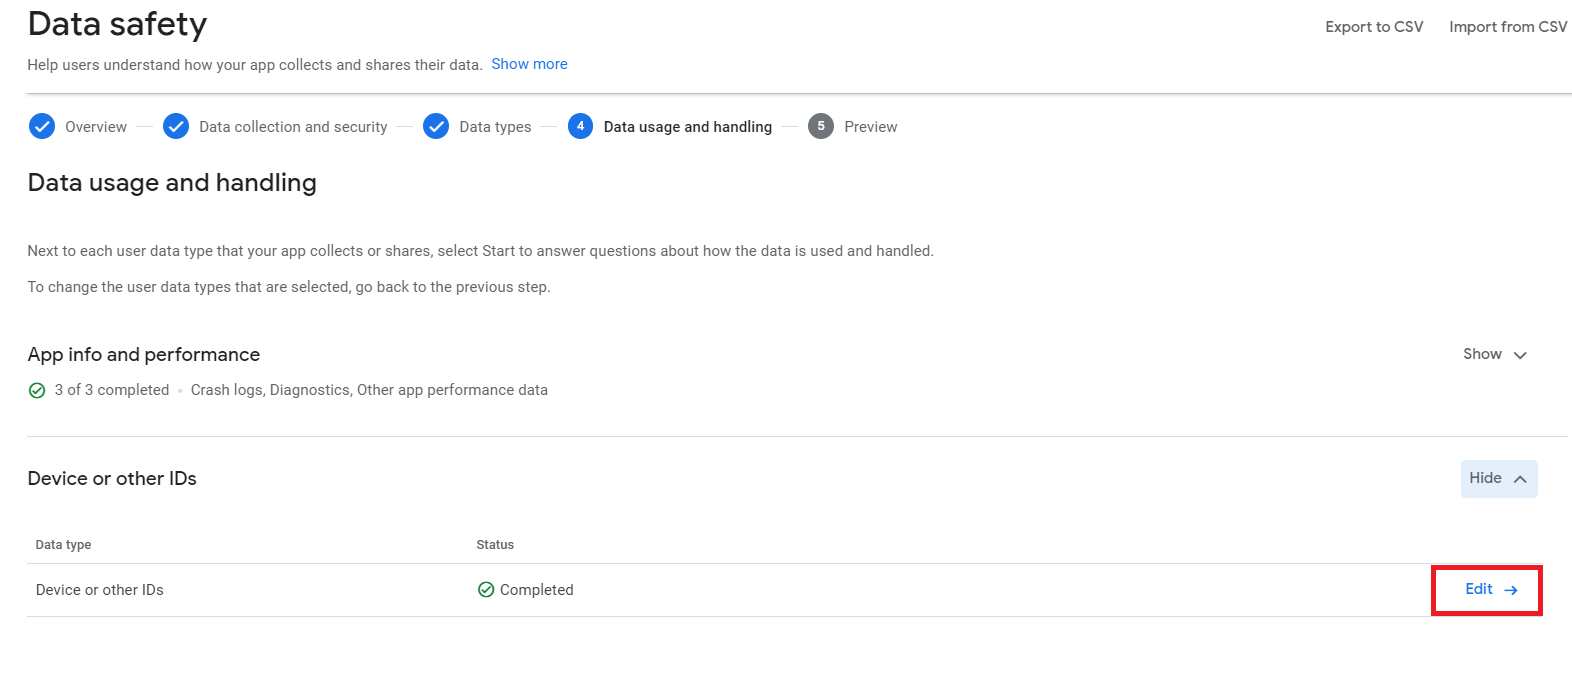The height and width of the screenshot is (693, 1572).
Task: Click Export to CSV
Action: (x=1374, y=27)
